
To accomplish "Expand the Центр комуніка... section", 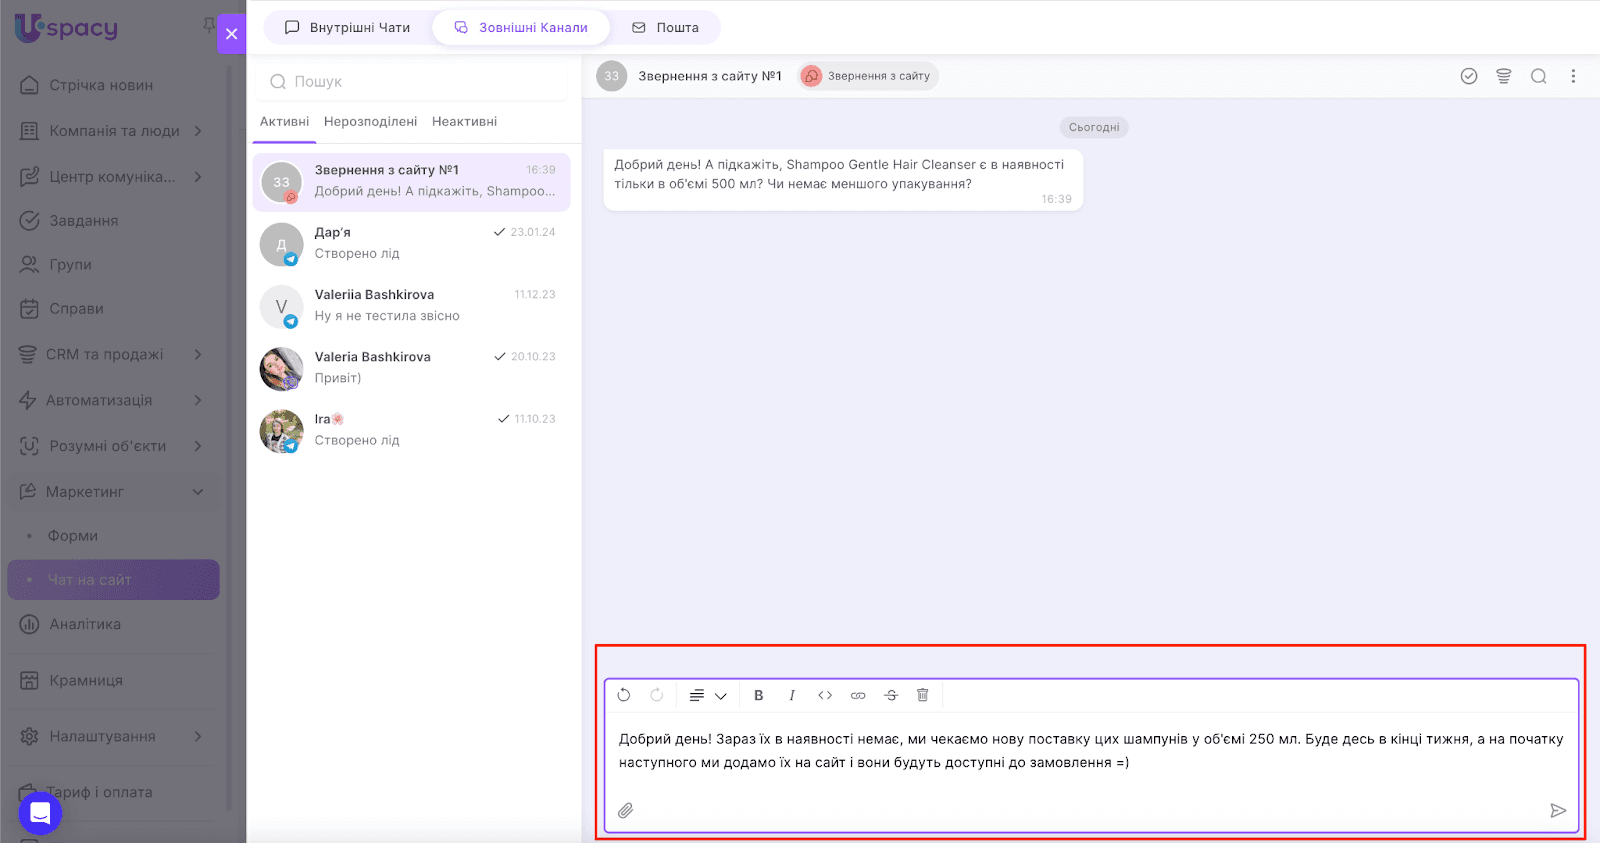I will click(198, 177).
